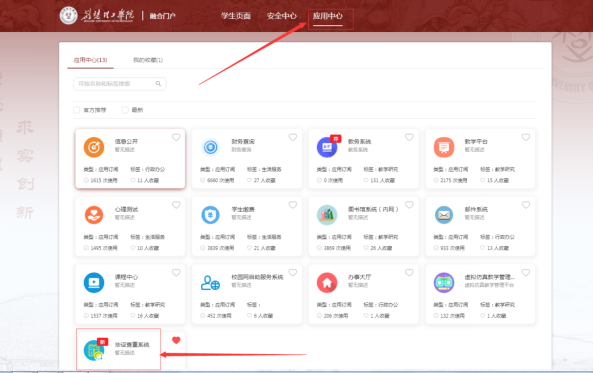The image size is (593, 373).
Task: Click the search magnifier icon
Action: 158,84
